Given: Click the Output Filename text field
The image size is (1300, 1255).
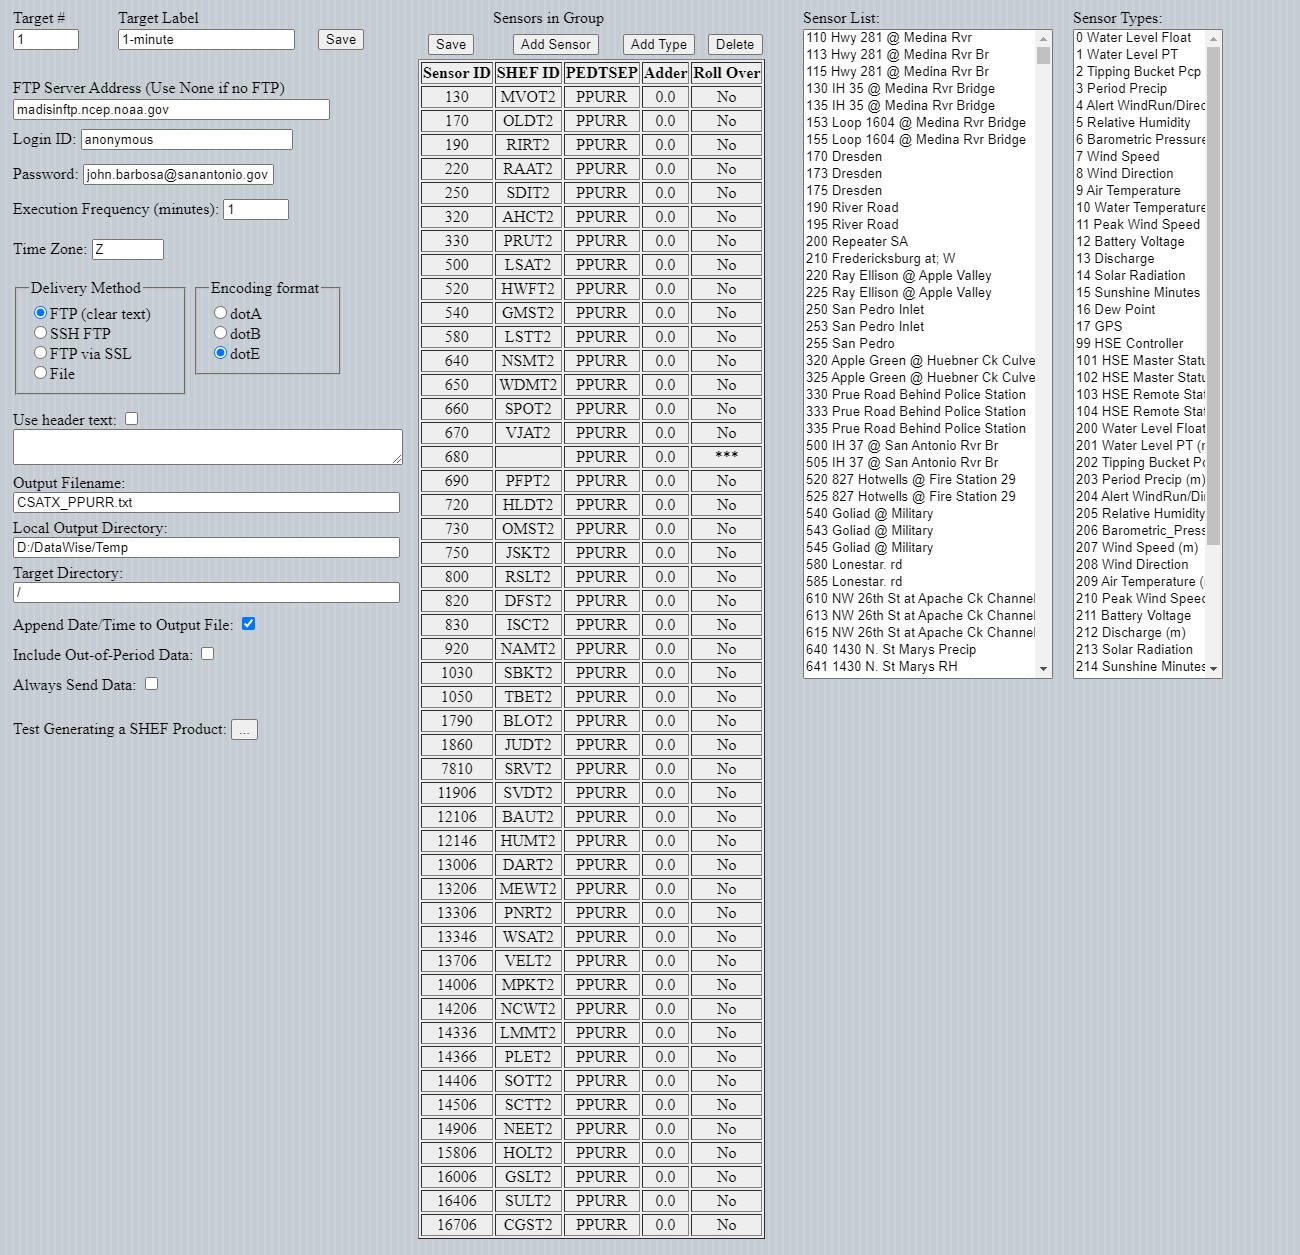Looking at the screenshot, I should pyautogui.click(x=206, y=503).
